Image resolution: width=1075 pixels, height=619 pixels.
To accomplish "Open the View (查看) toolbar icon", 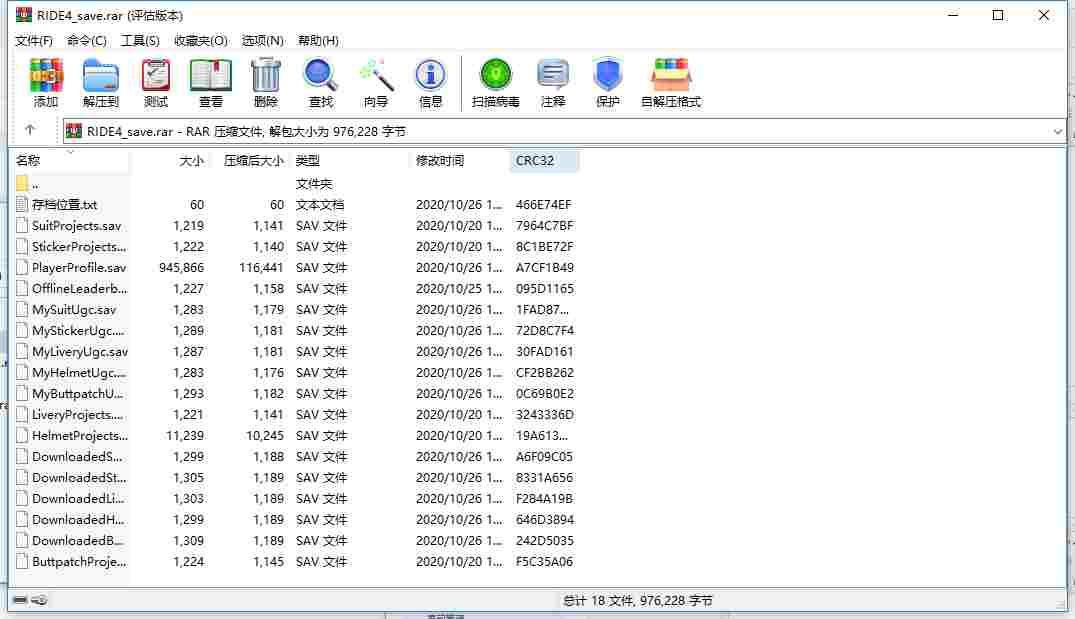I will [210, 82].
